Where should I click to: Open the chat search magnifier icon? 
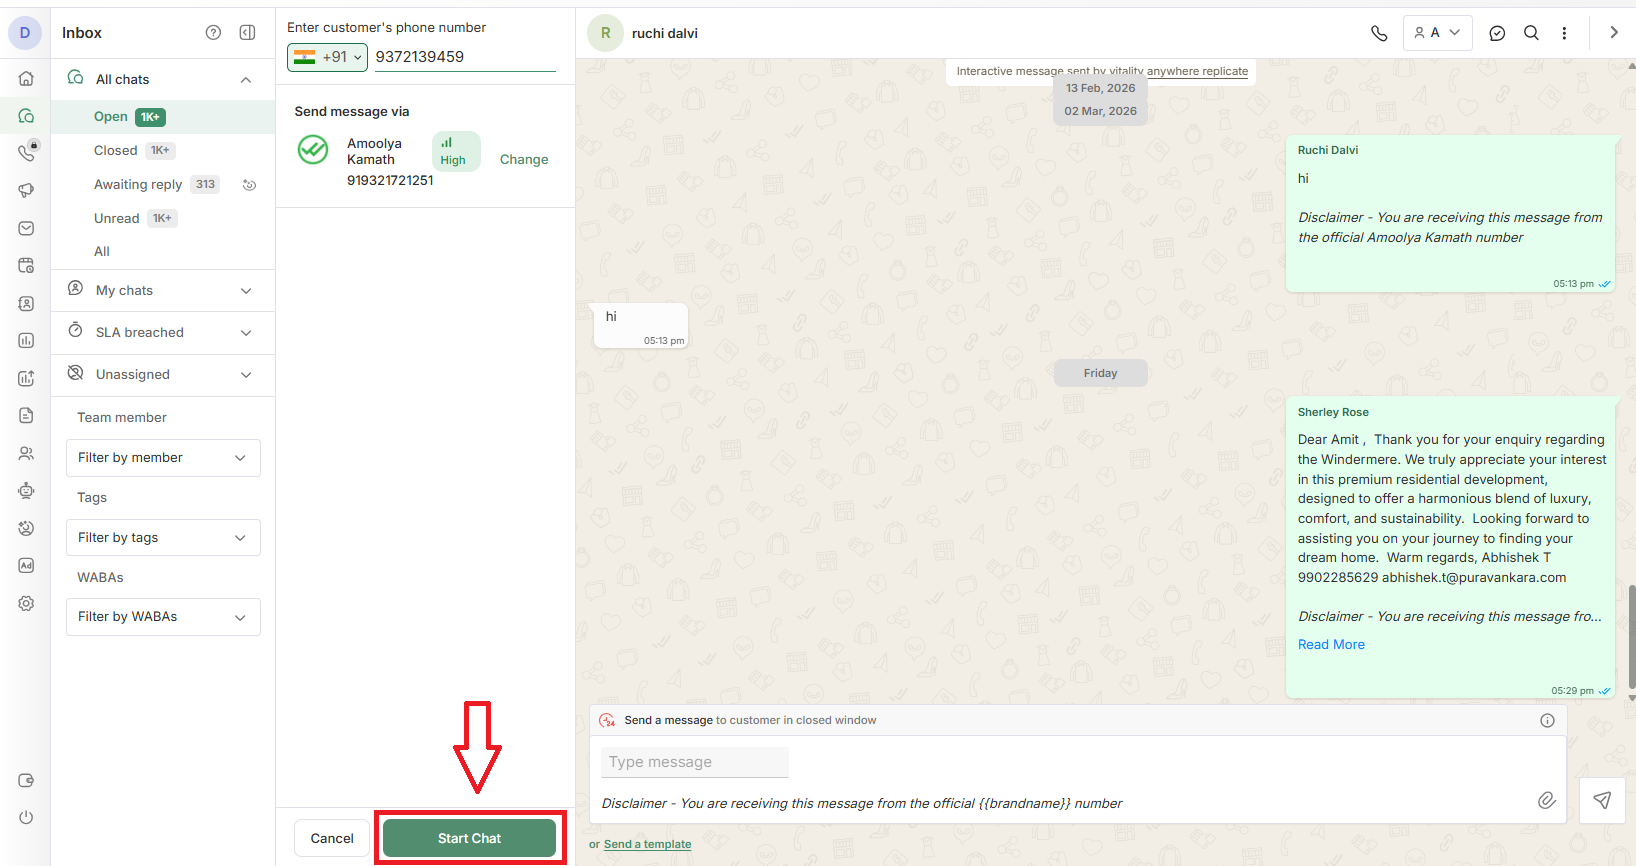pyautogui.click(x=1531, y=33)
